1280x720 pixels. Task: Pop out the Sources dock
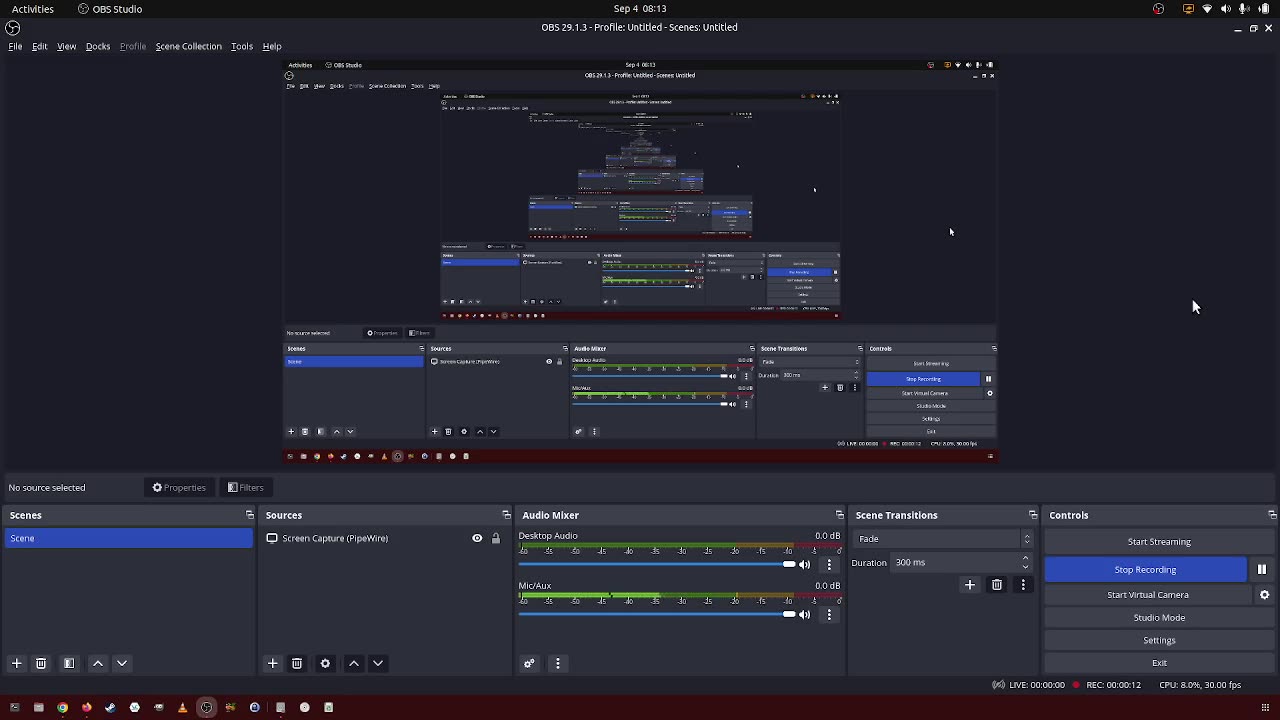[x=506, y=515]
